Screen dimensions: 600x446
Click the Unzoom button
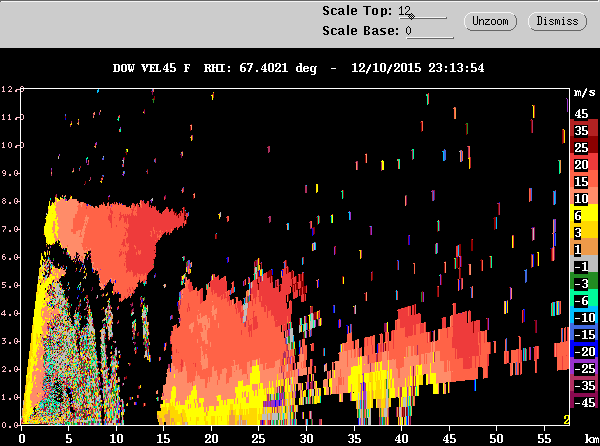(x=490, y=21)
